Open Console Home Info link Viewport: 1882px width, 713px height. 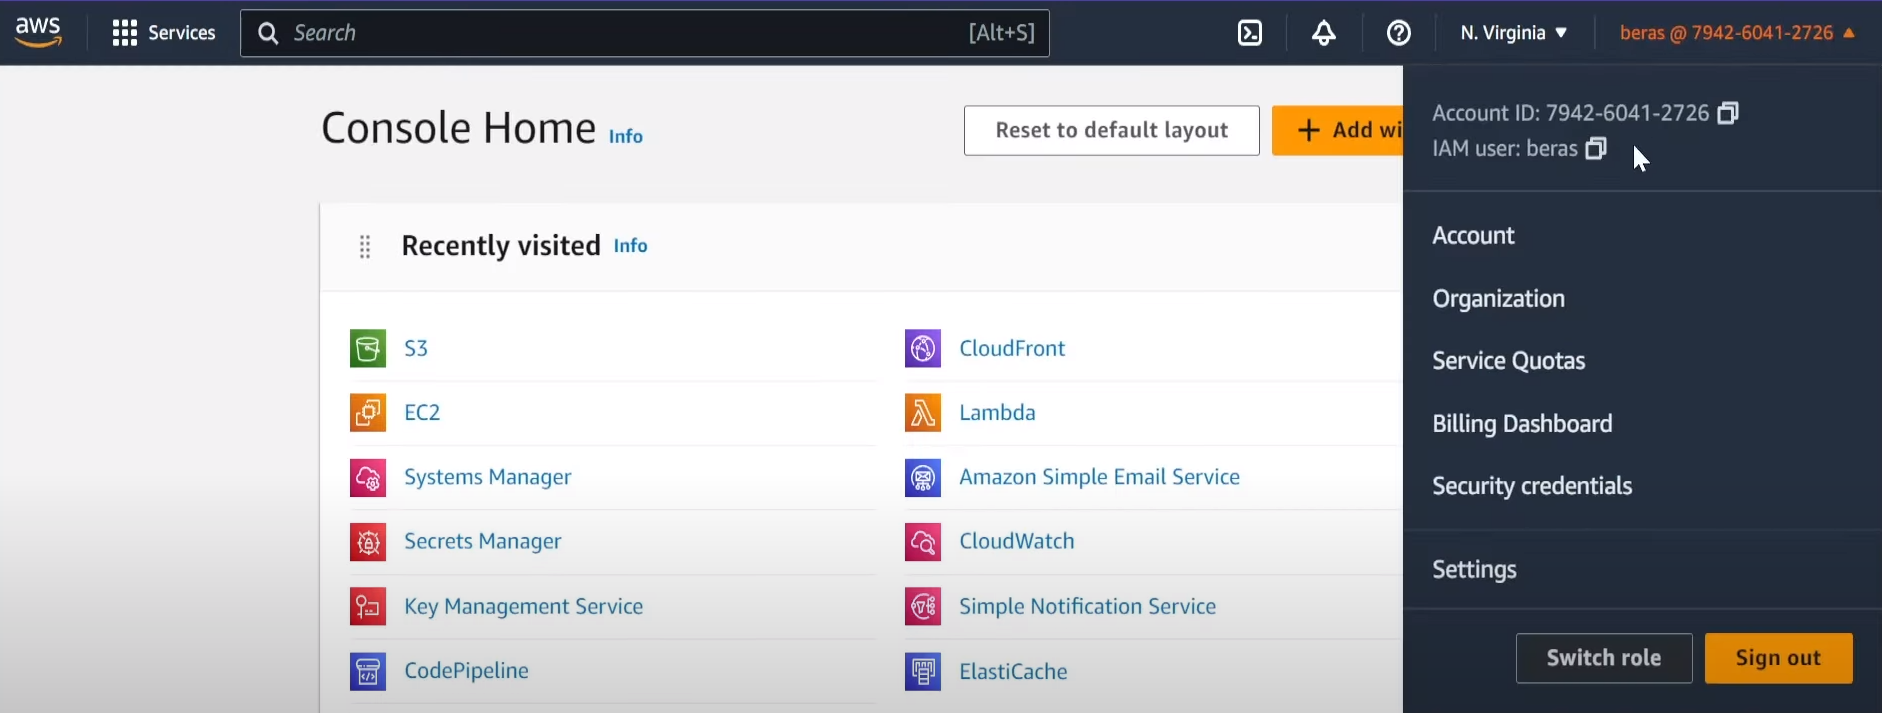click(626, 137)
